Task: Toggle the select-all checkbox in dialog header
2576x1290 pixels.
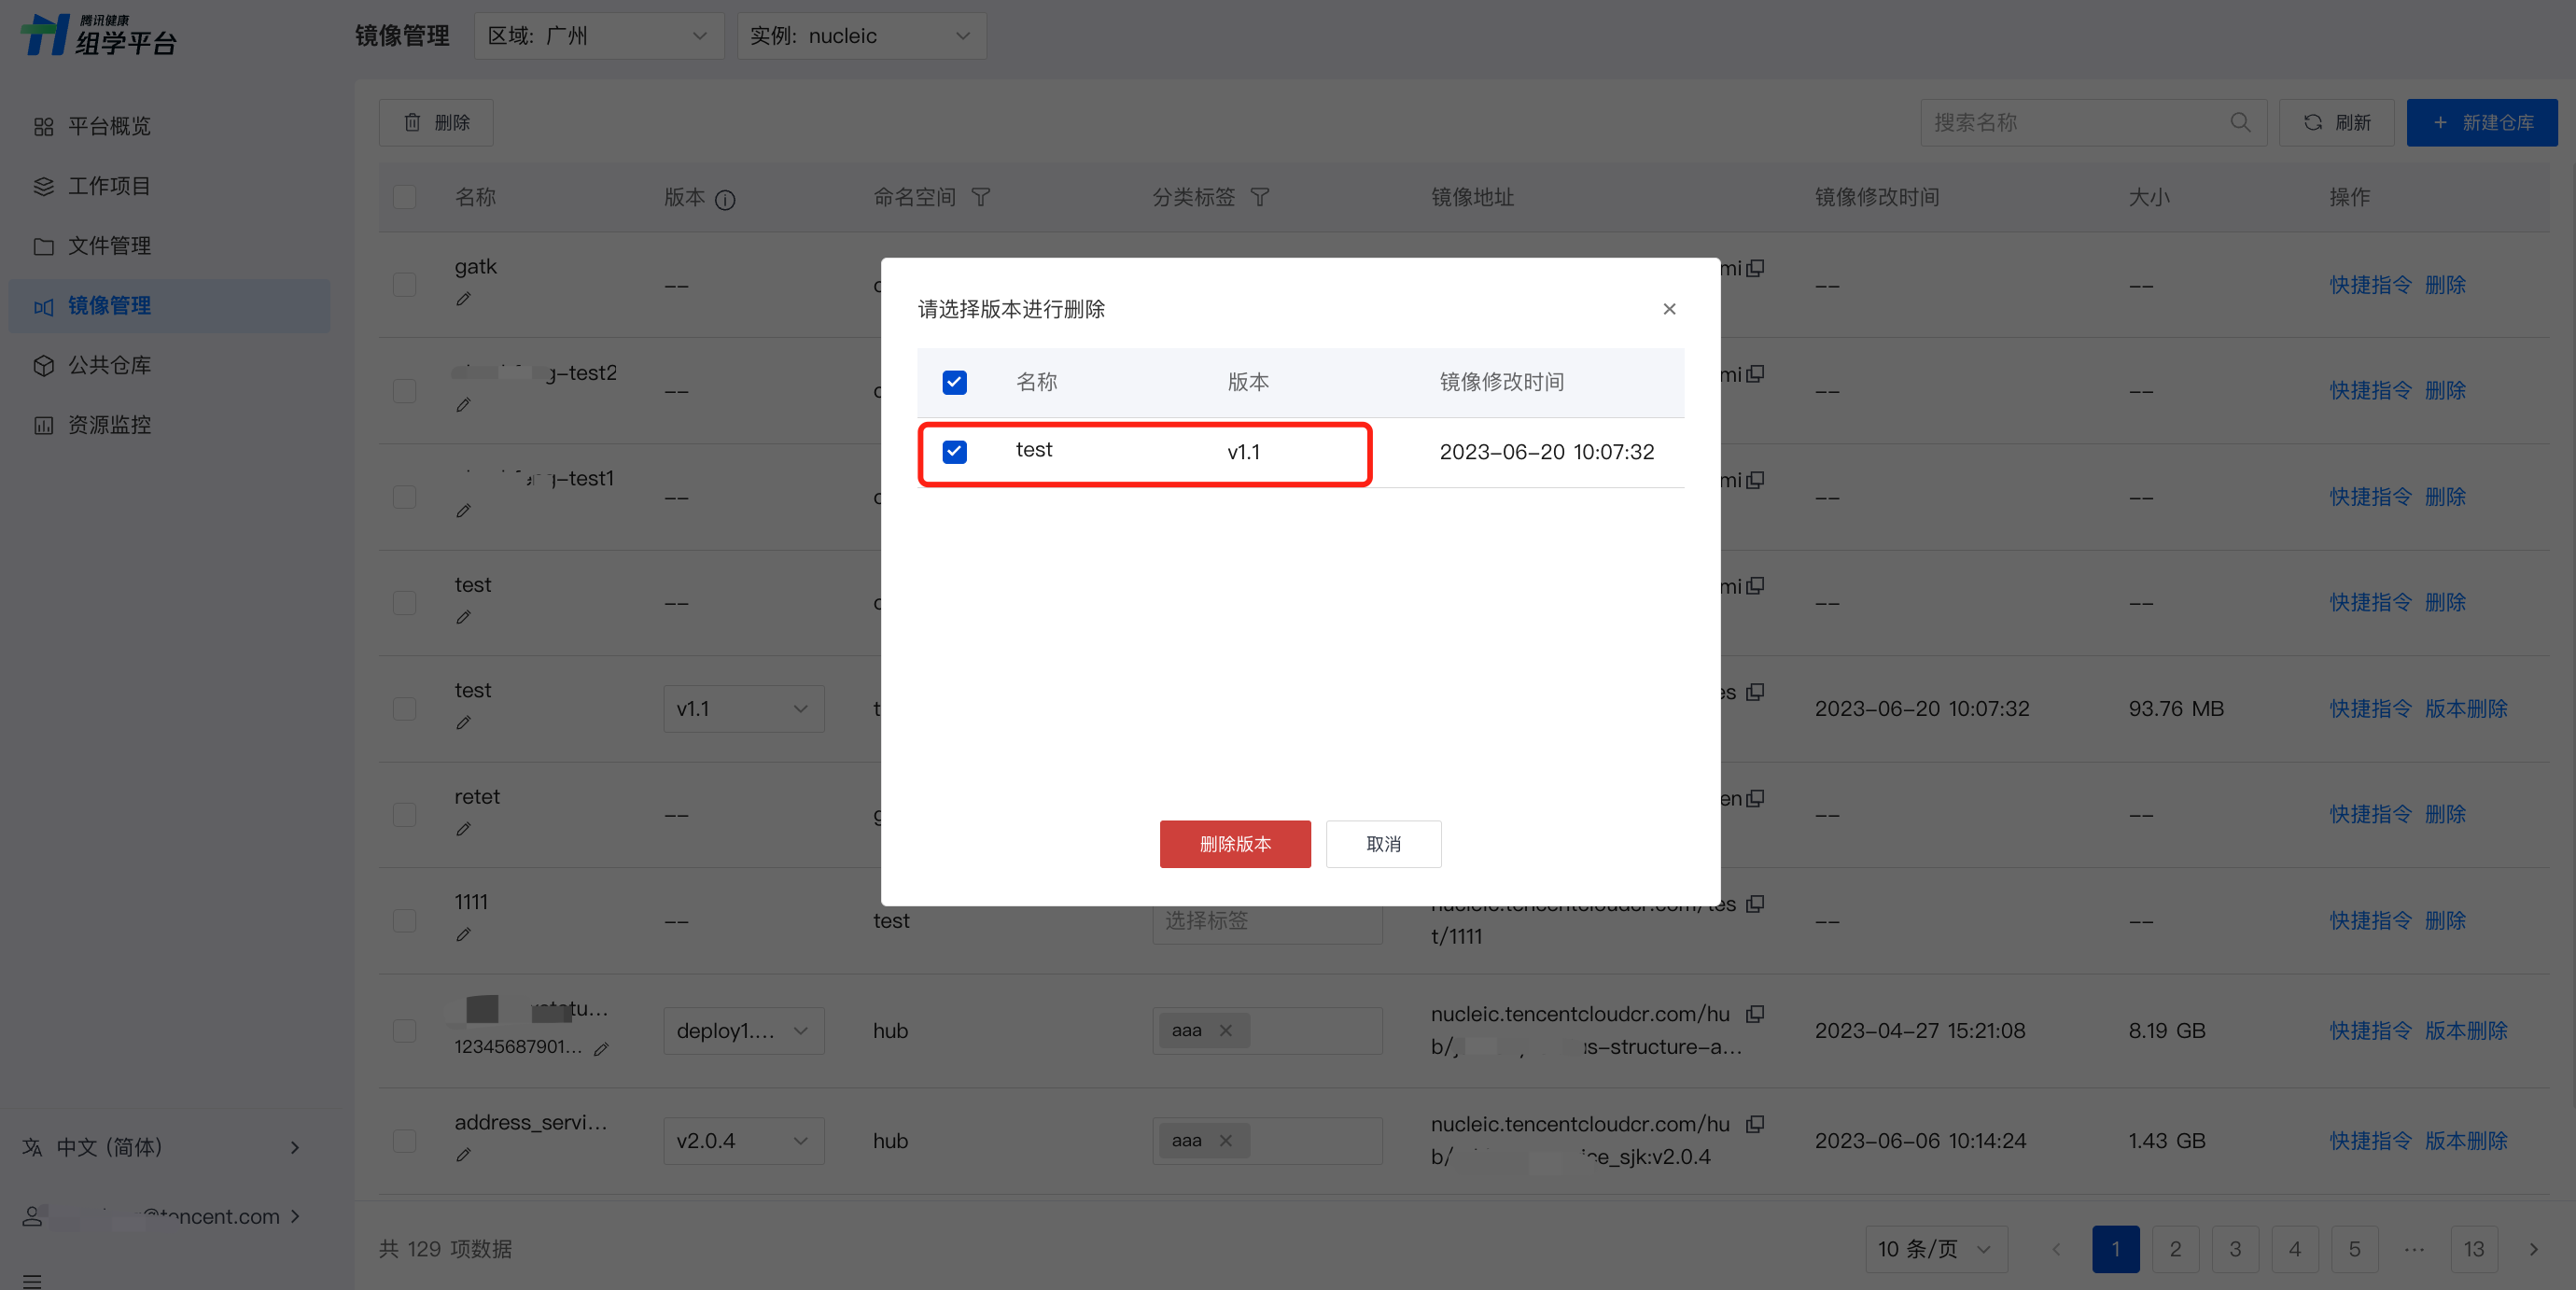Action: tap(954, 382)
